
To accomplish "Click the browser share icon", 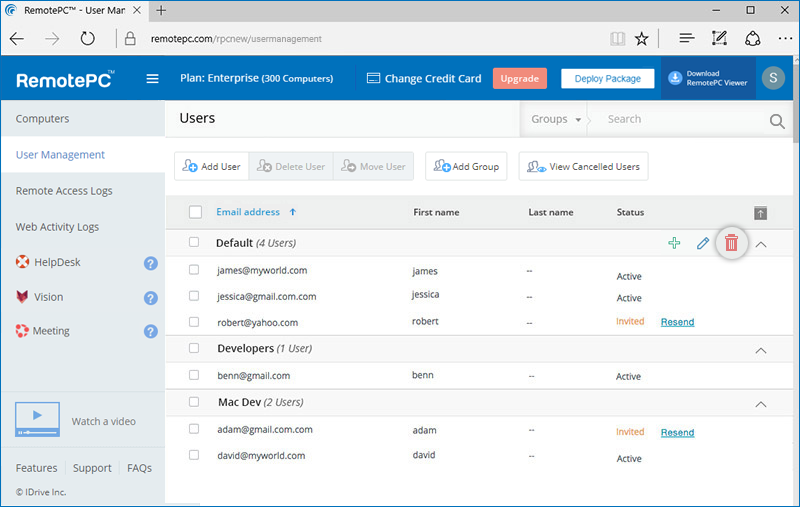I will (753, 39).
